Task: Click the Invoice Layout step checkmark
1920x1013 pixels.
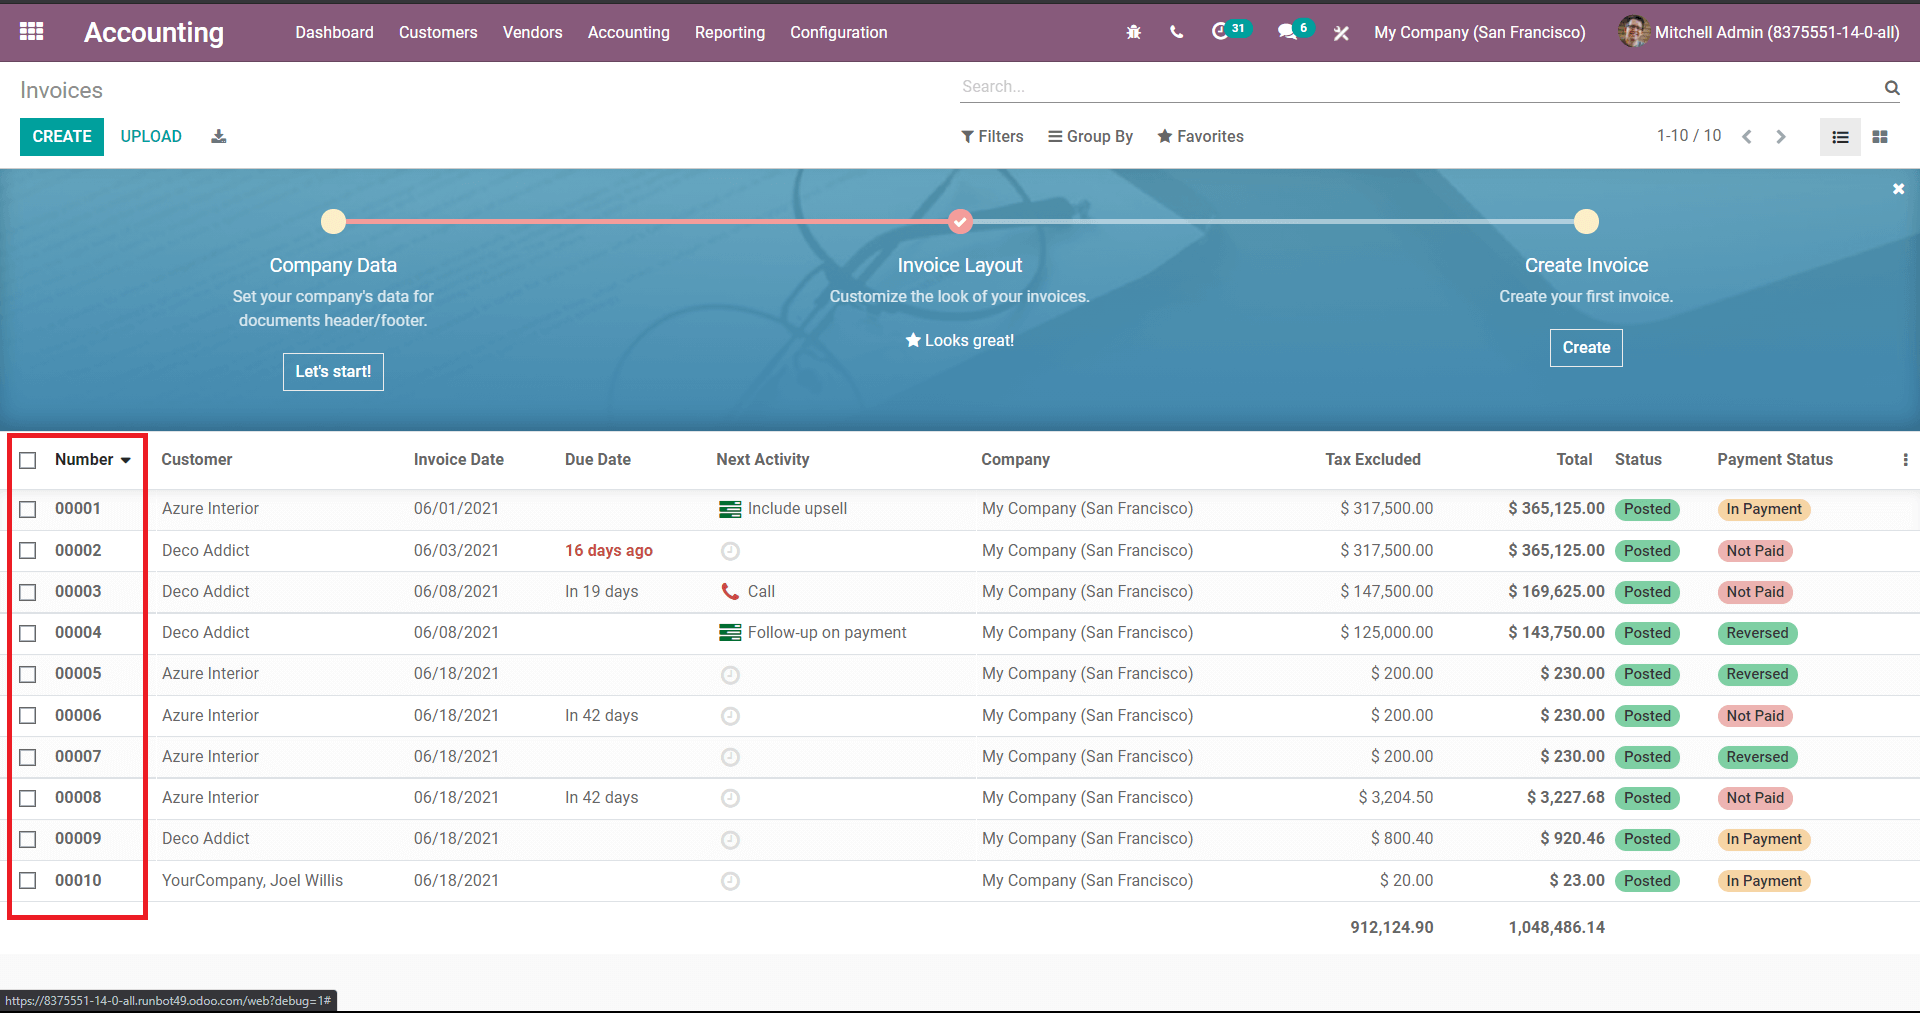Action: point(960,221)
